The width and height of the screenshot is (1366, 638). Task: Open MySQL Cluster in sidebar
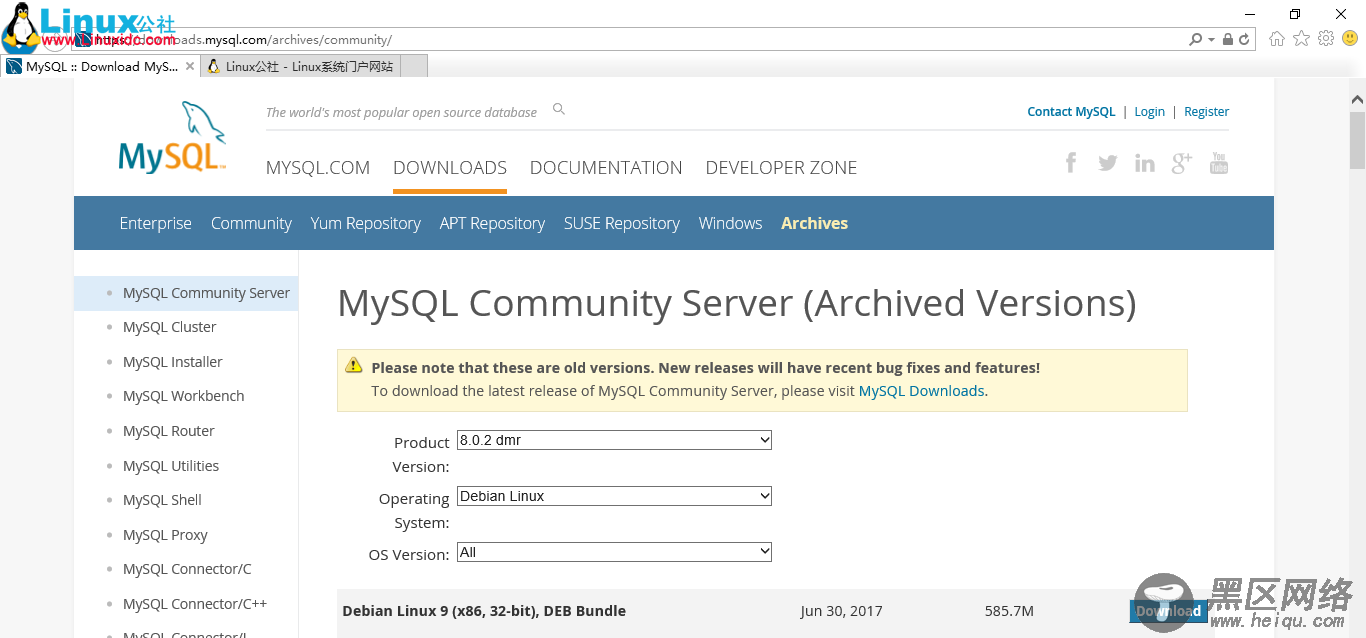(x=169, y=327)
